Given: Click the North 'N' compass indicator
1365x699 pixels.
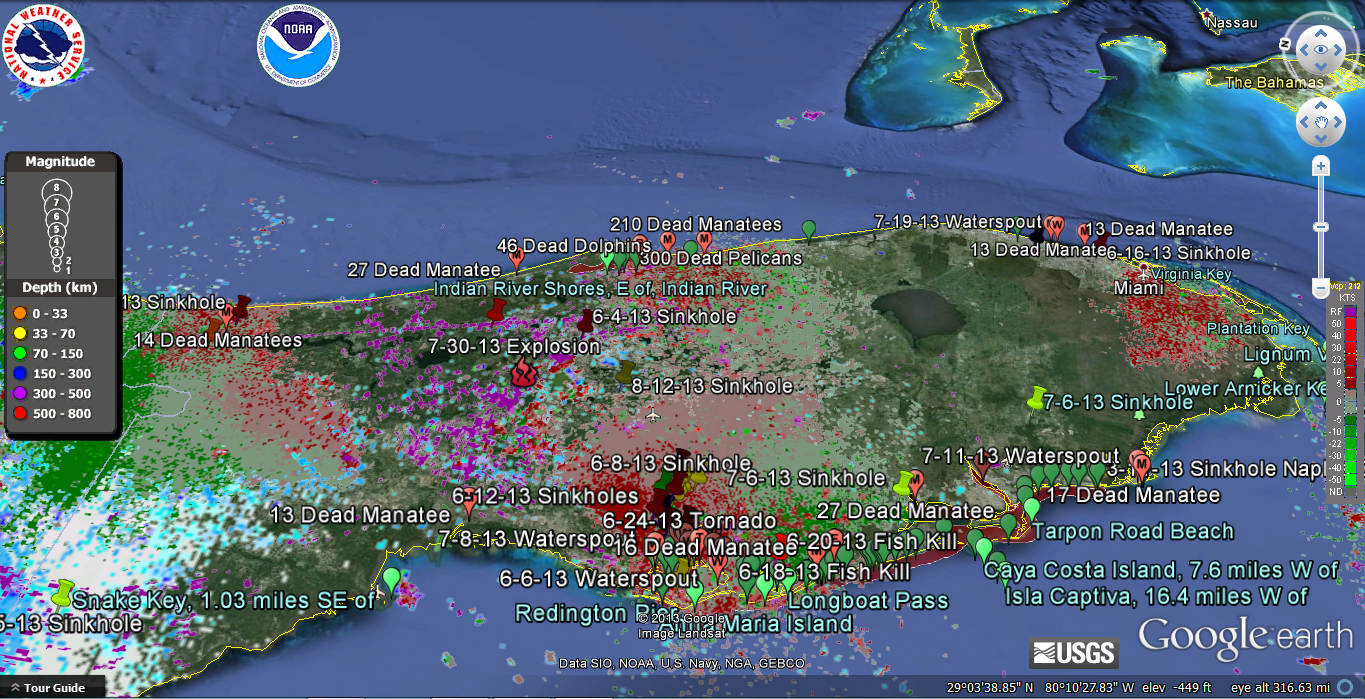Looking at the screenshot, I should pos(1285,44).
